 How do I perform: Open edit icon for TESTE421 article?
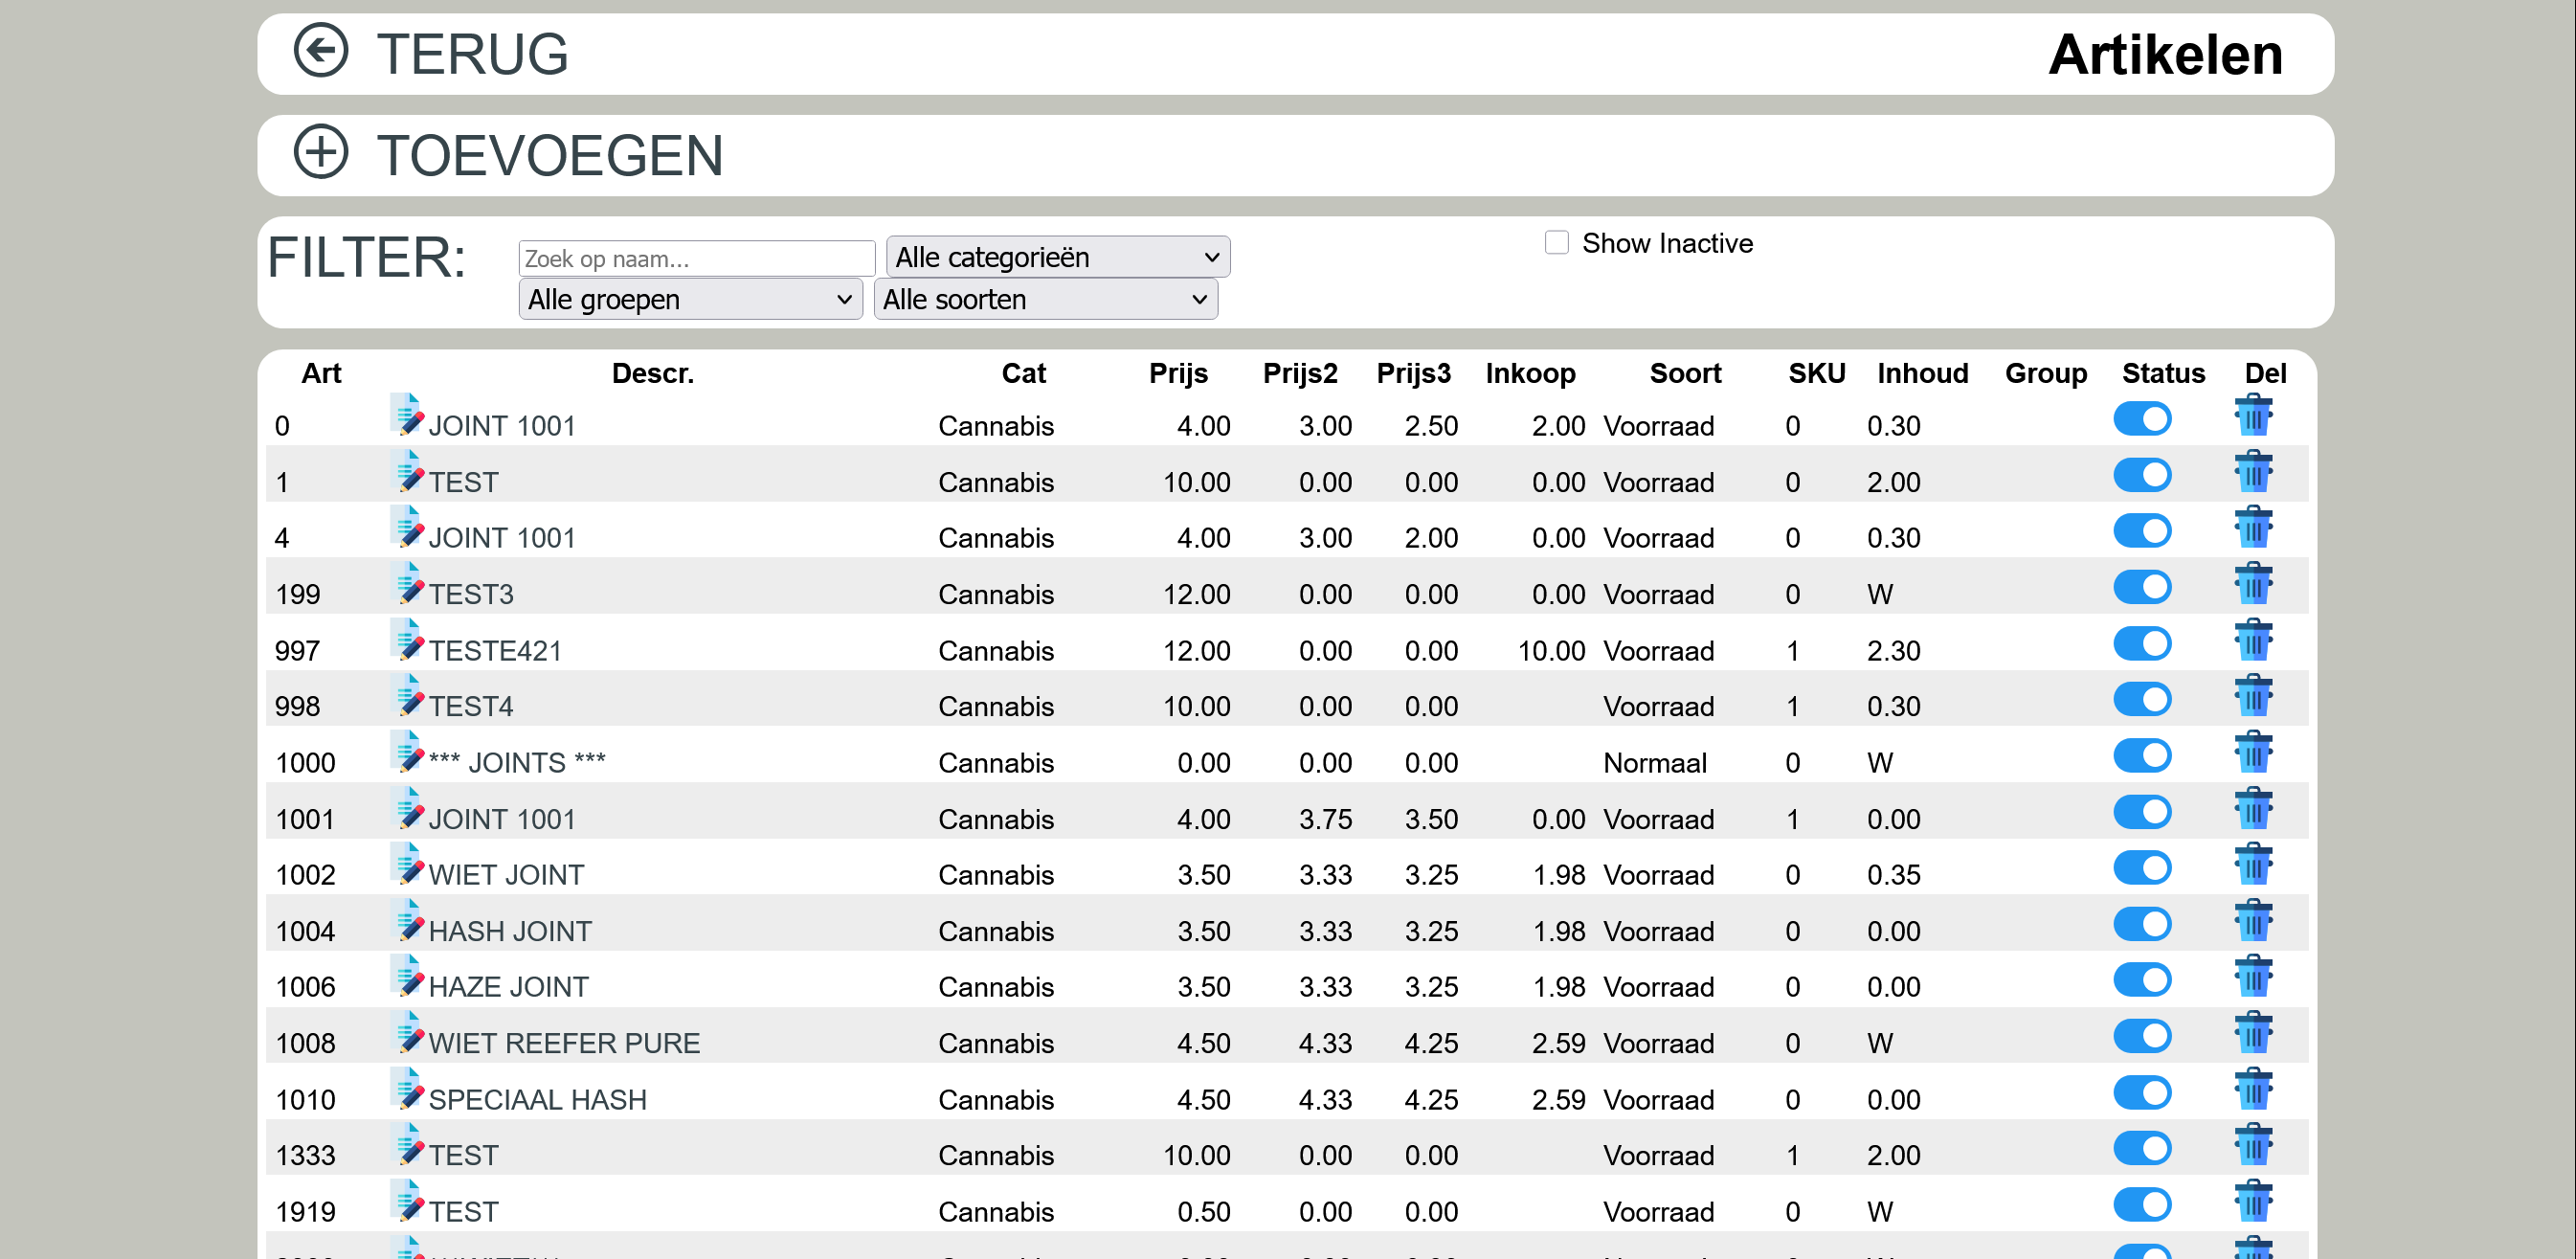click(x=407, y=640)
